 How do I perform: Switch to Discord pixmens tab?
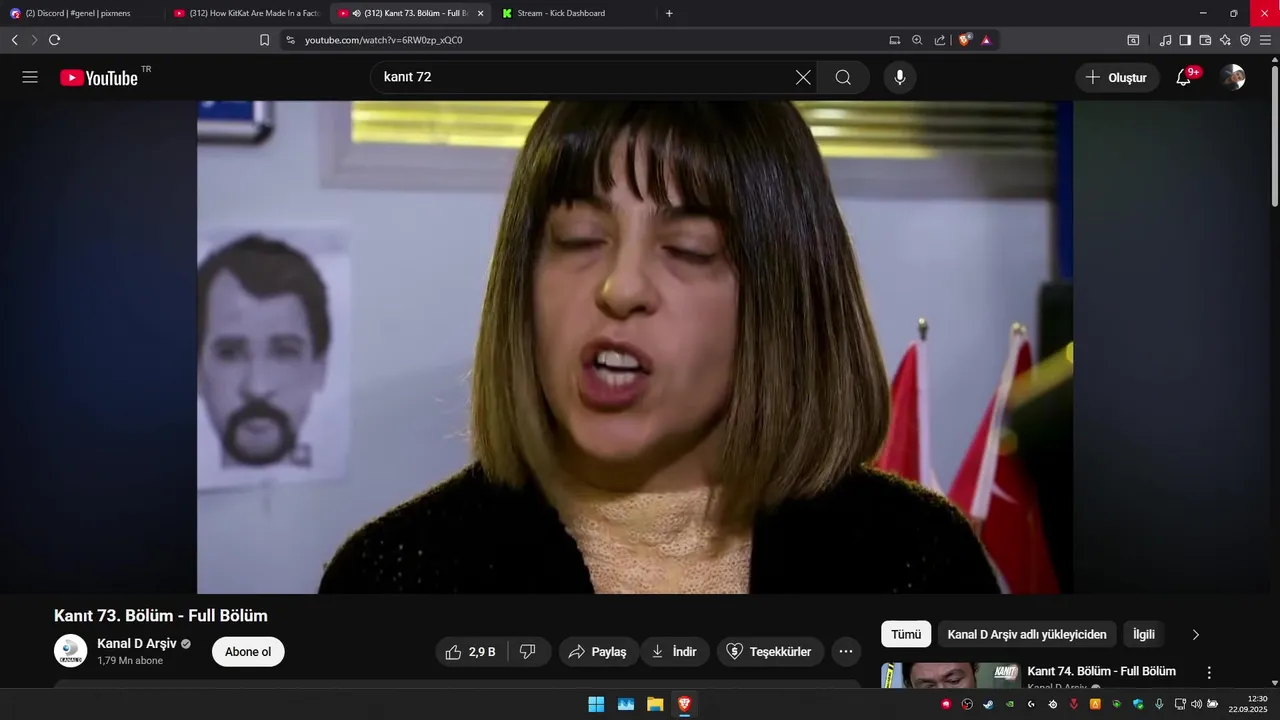click(80, 13)
